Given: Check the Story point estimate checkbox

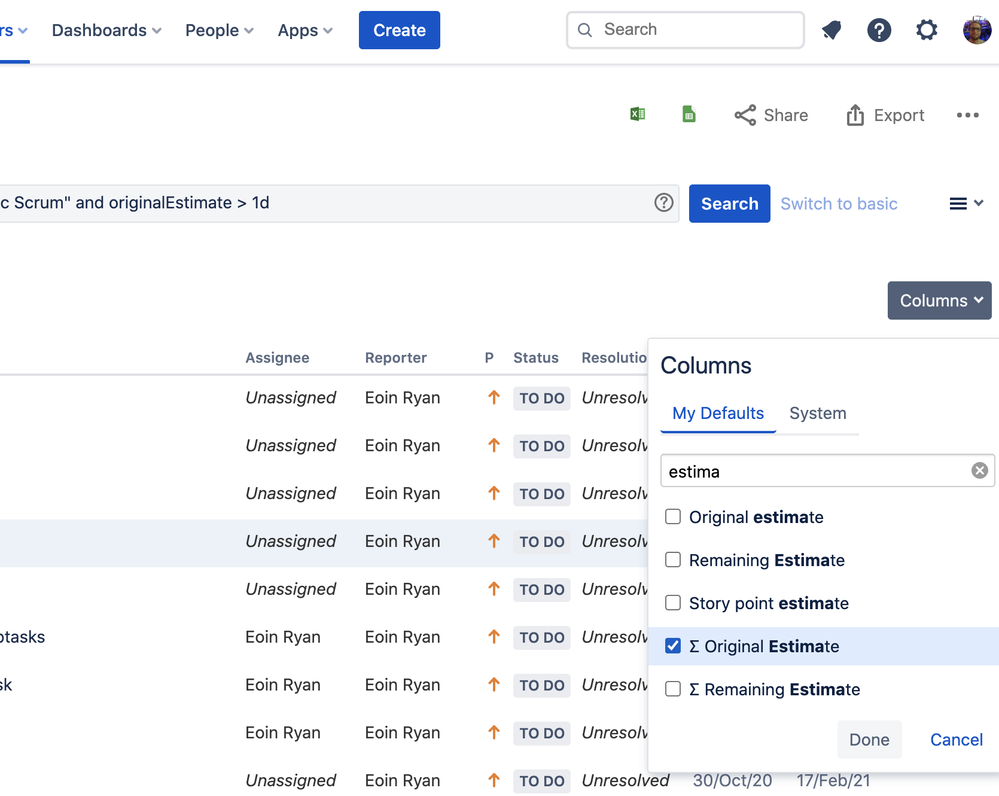Looking at the screenshot, I should [673, 602].
